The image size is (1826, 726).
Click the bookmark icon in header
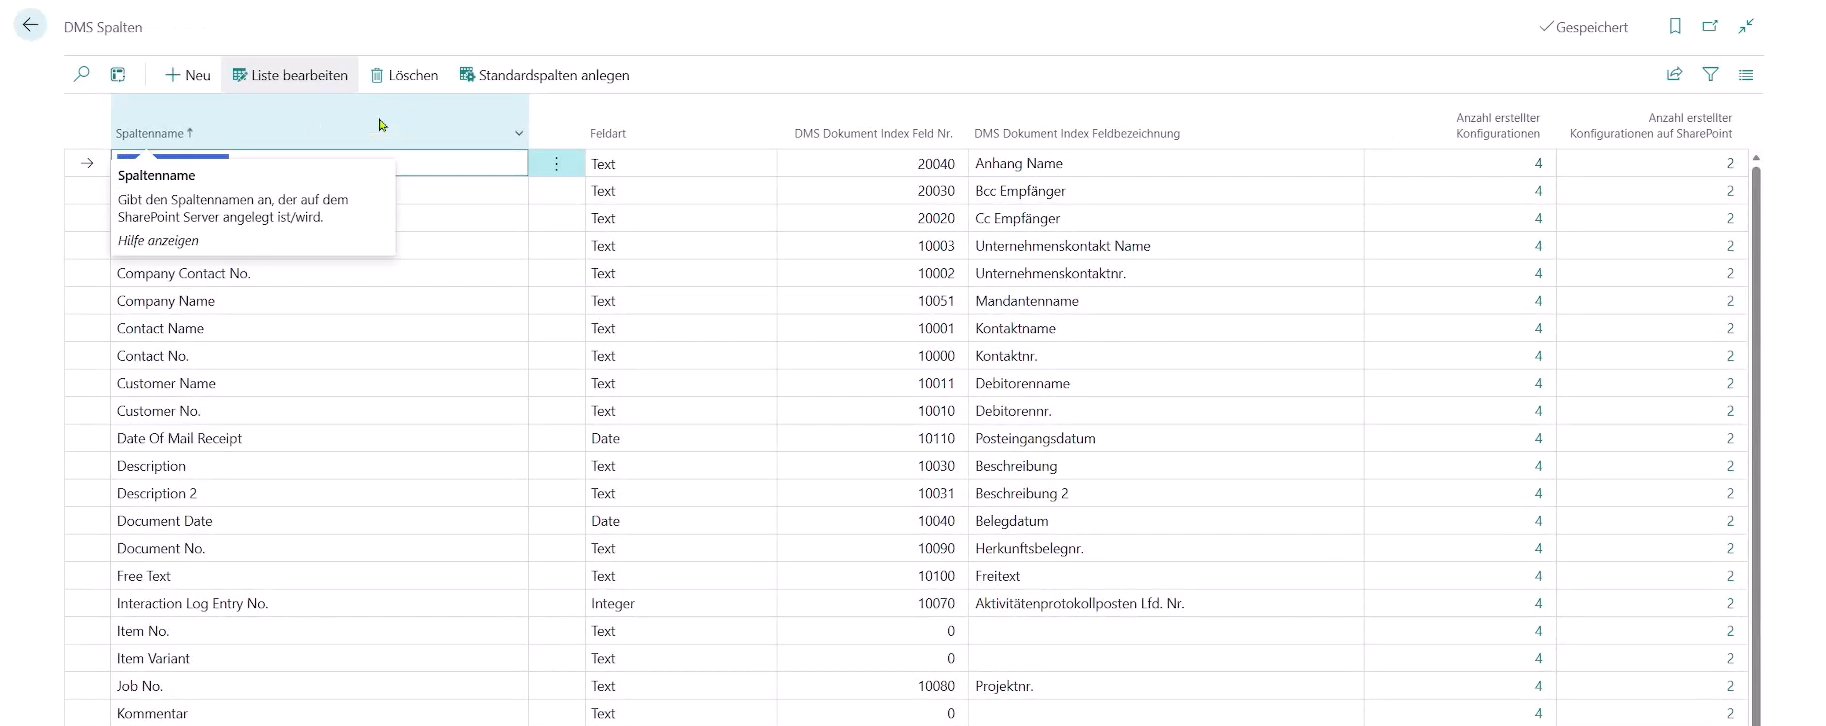click(1675, 27)
